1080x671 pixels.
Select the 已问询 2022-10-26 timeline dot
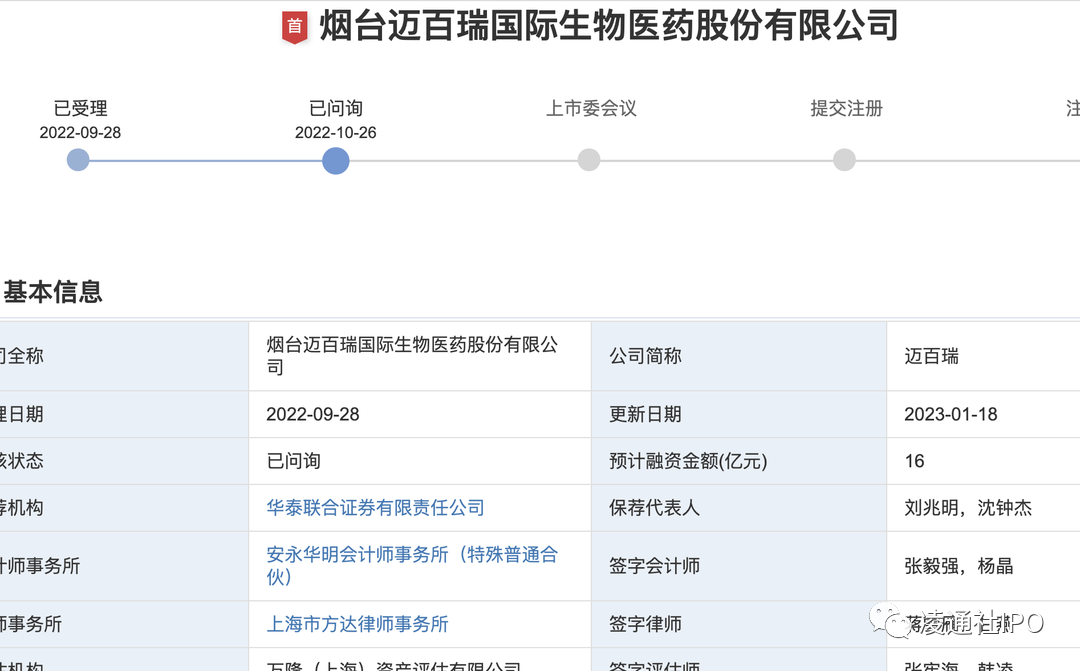pos(335,161)
